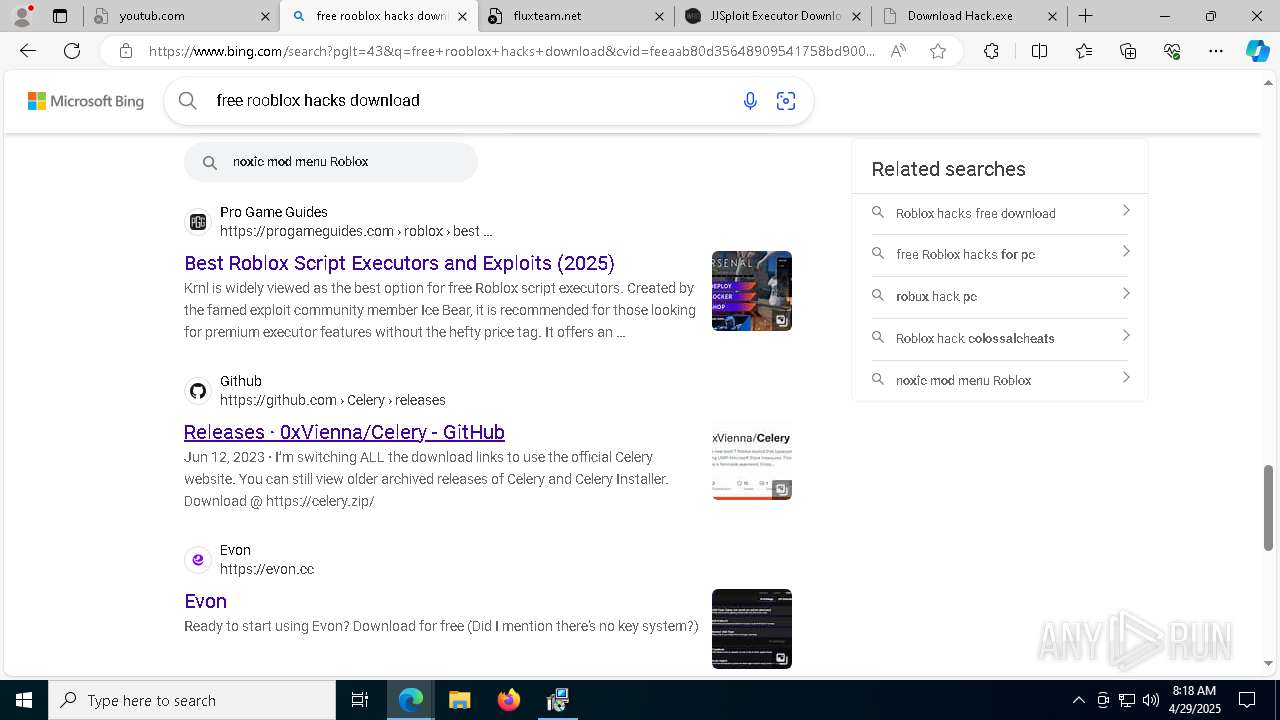1280x720 pixels.
Task: Click the noxic mod menu Roblox suggestion pill
Action: [x=331, y=162]
